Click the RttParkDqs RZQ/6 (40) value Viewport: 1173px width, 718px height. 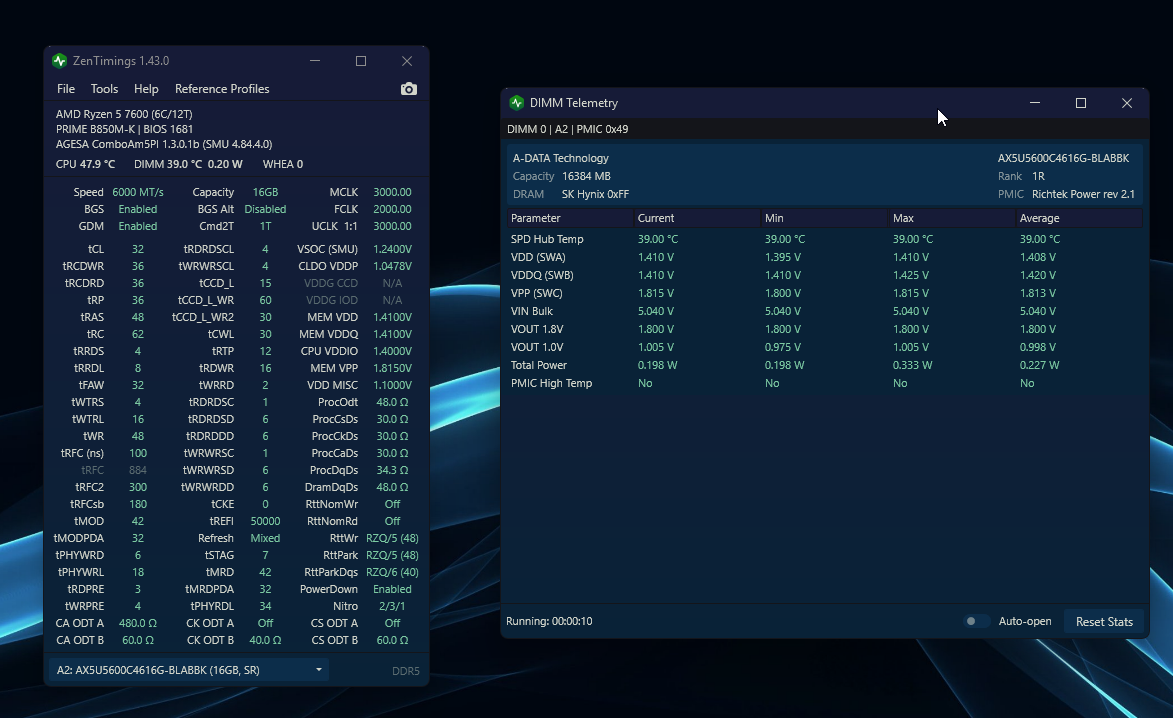coord(392,572)
